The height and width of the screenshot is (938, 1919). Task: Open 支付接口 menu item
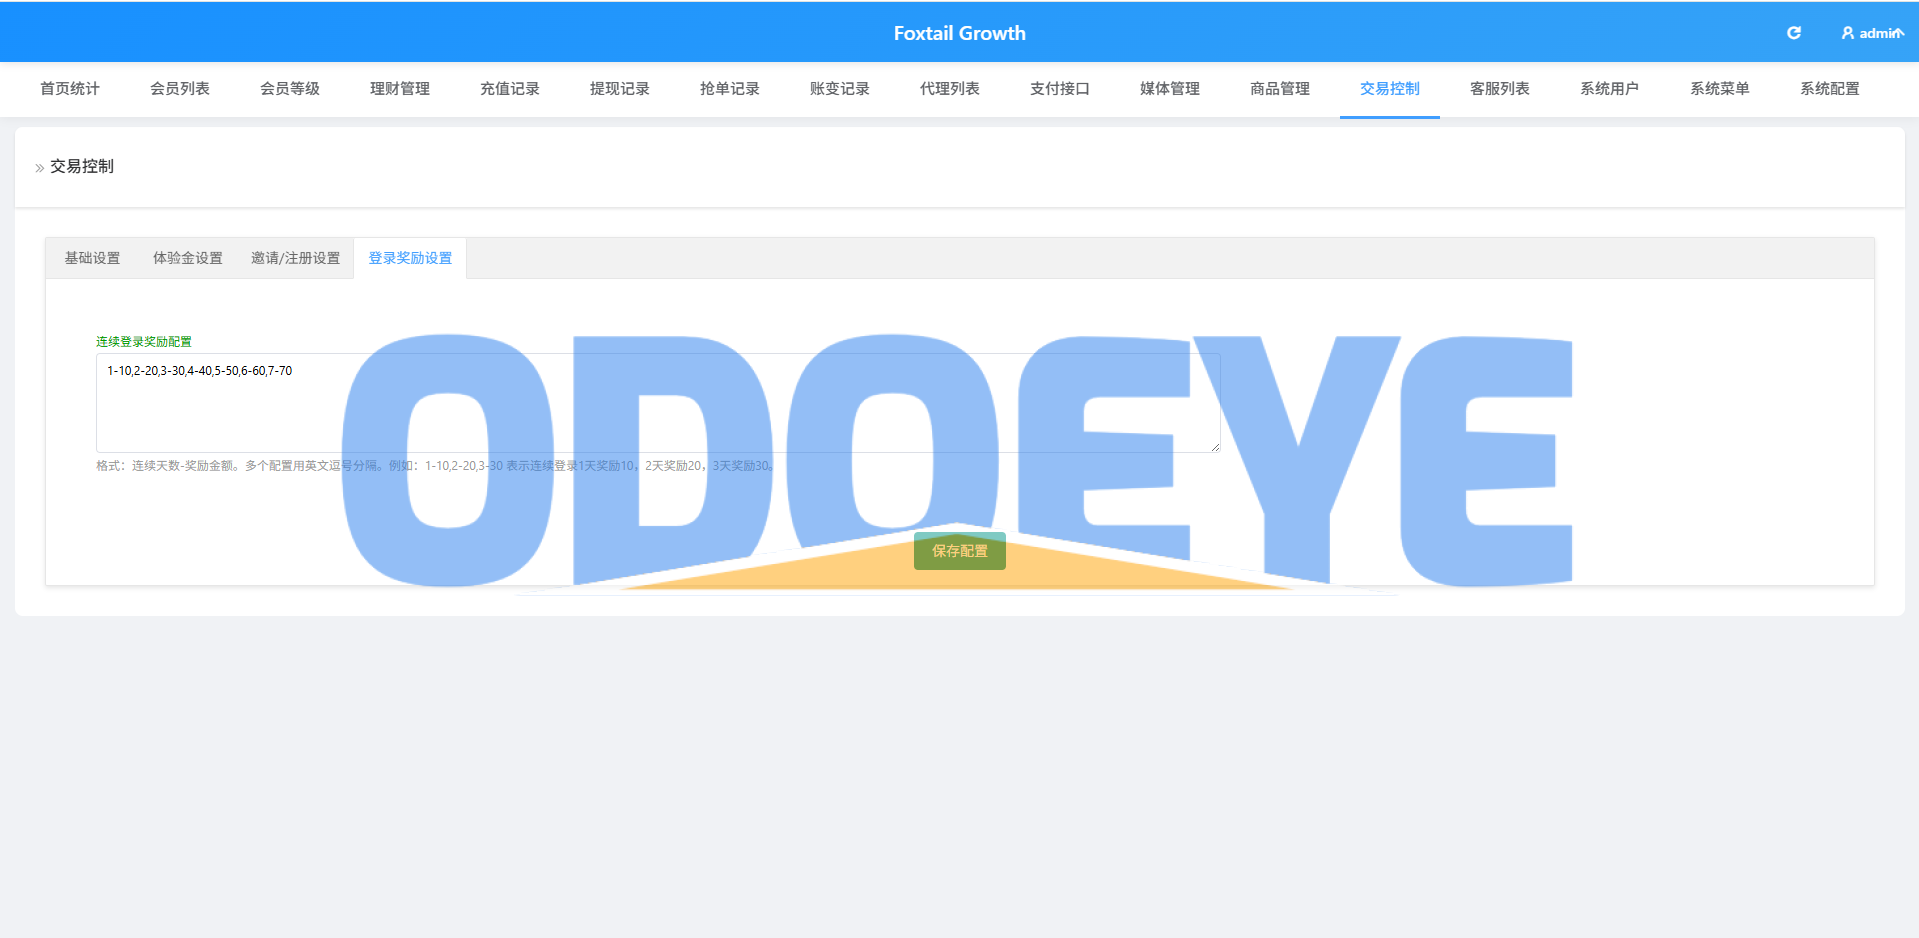1060,89
